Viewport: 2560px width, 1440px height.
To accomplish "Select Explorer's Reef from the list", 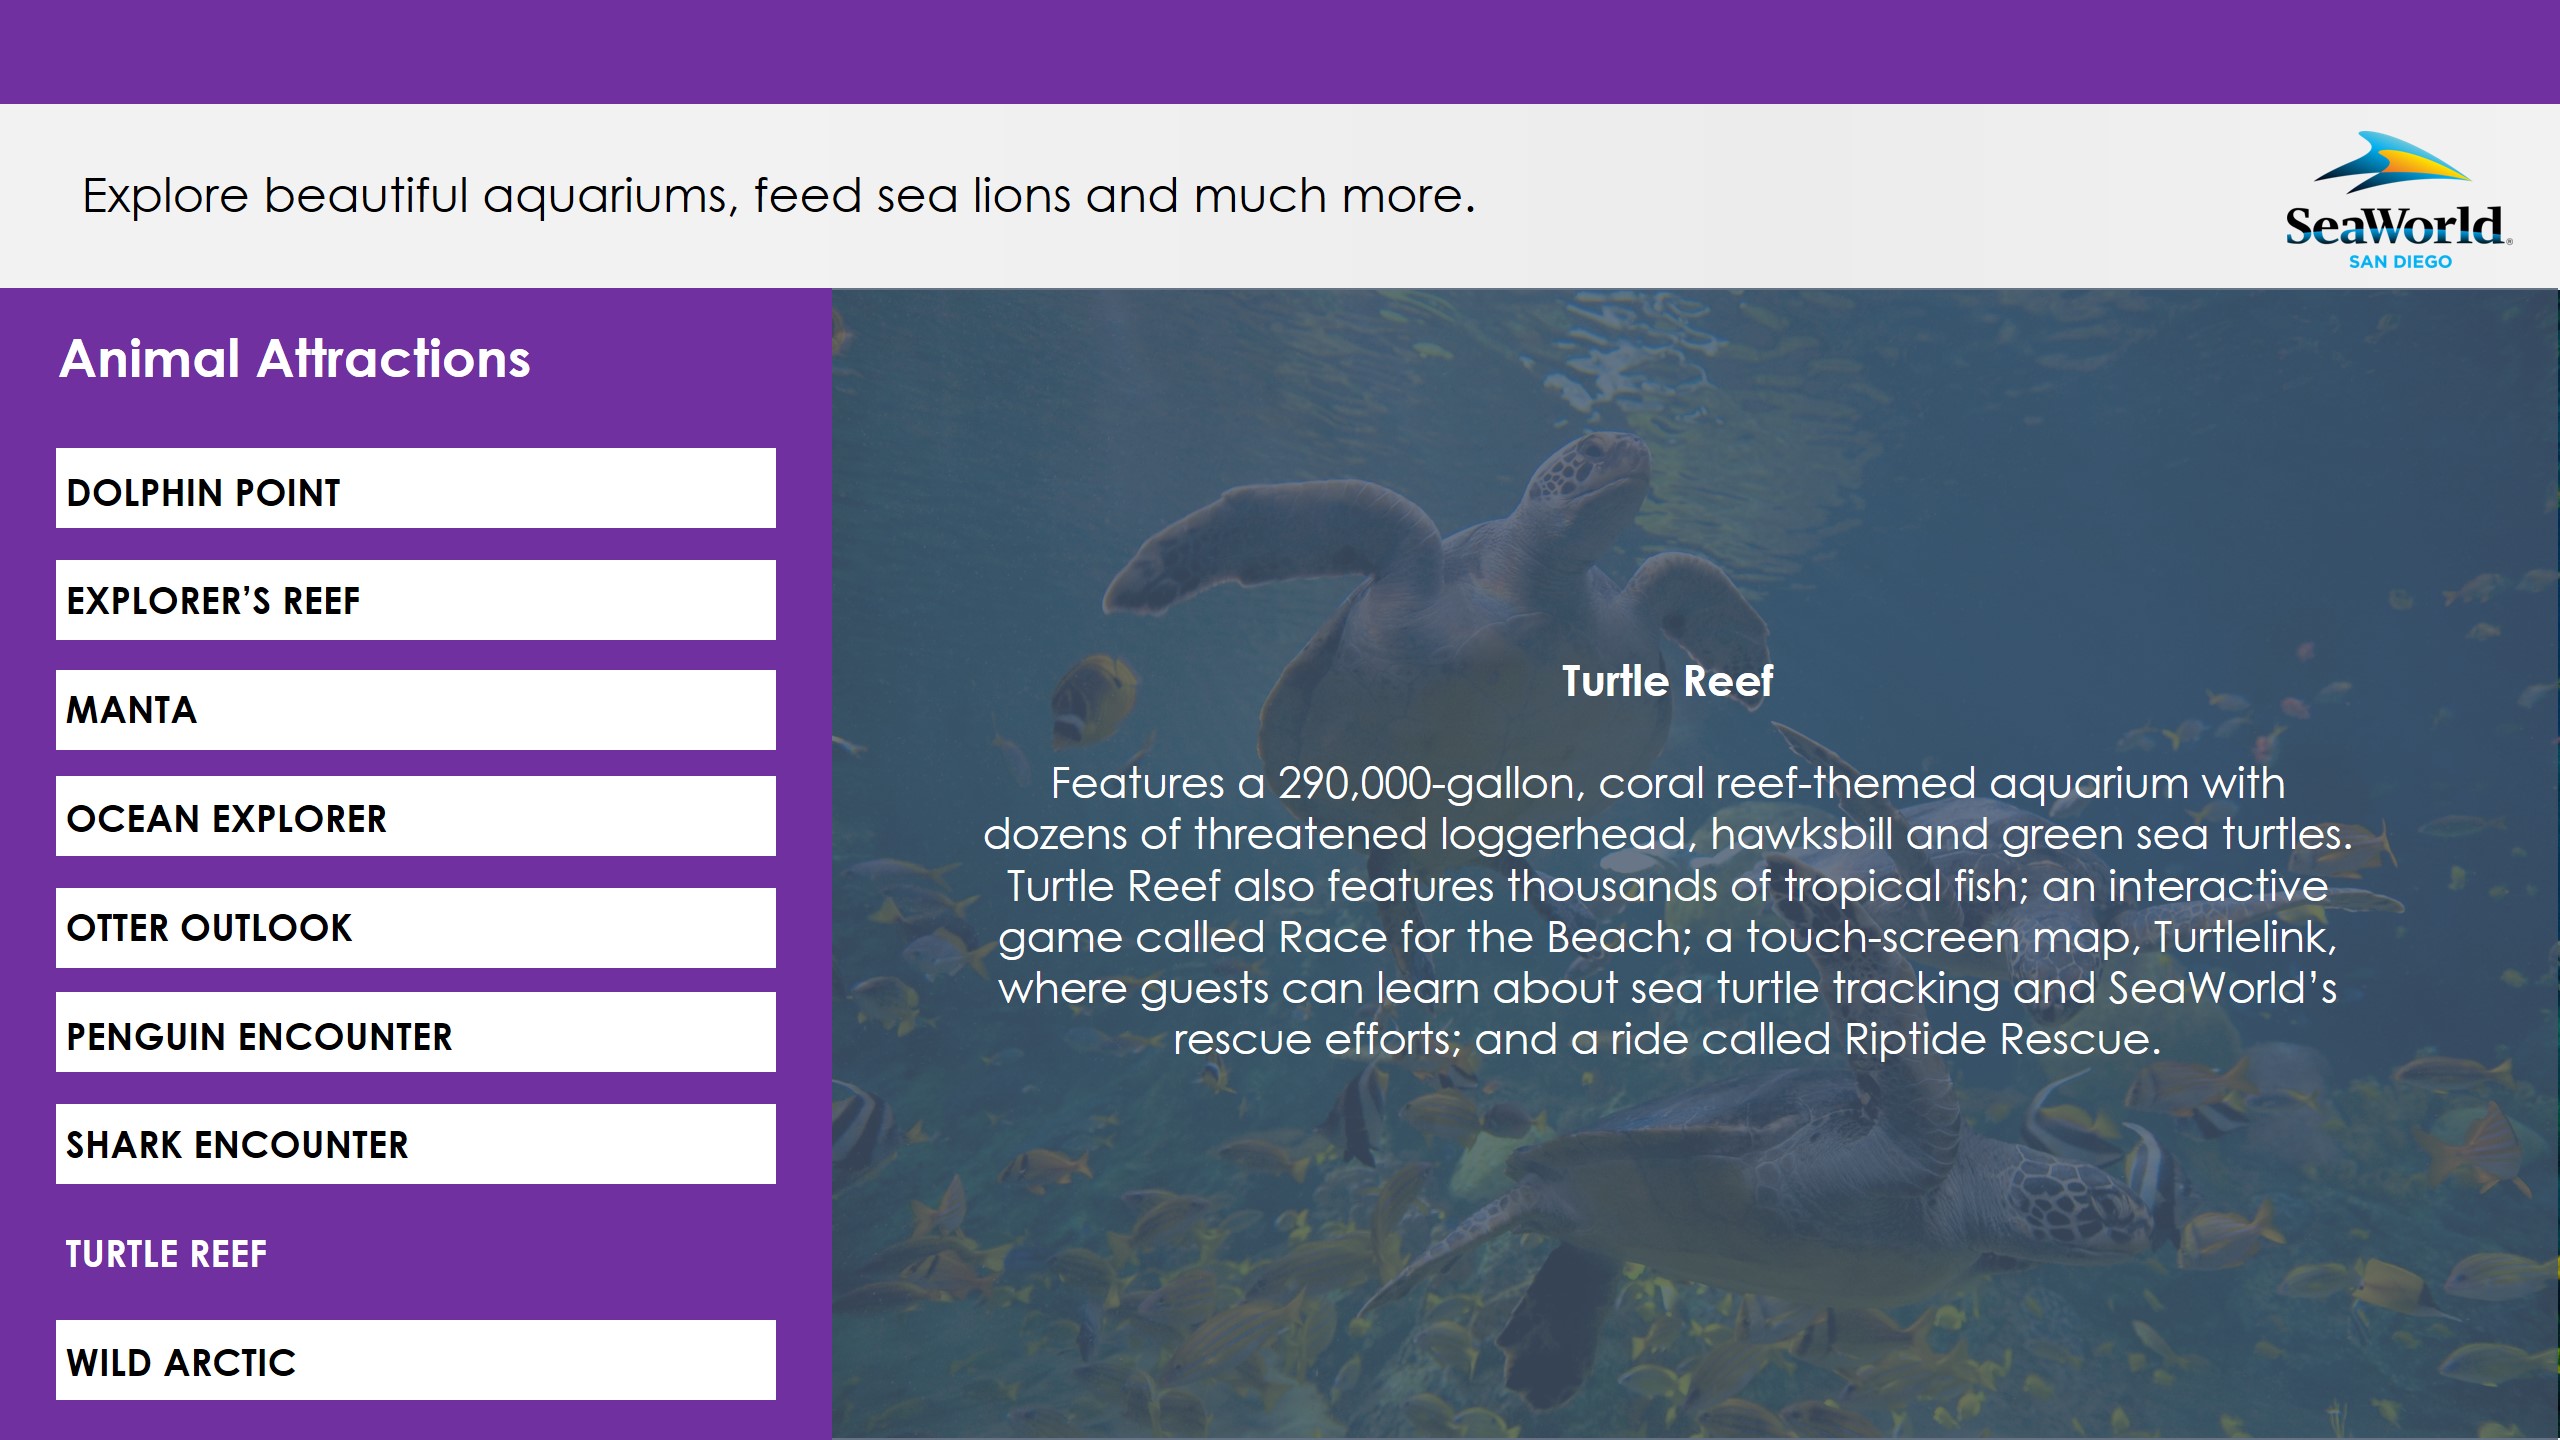I will click(416, 600).
